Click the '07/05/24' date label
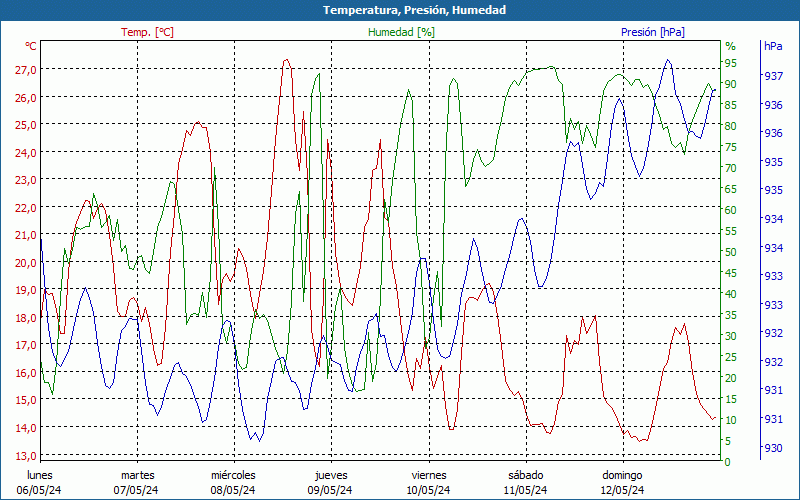The height and width of the screenshot is (500, 800). pyautogui.click(x=136, y=490)
